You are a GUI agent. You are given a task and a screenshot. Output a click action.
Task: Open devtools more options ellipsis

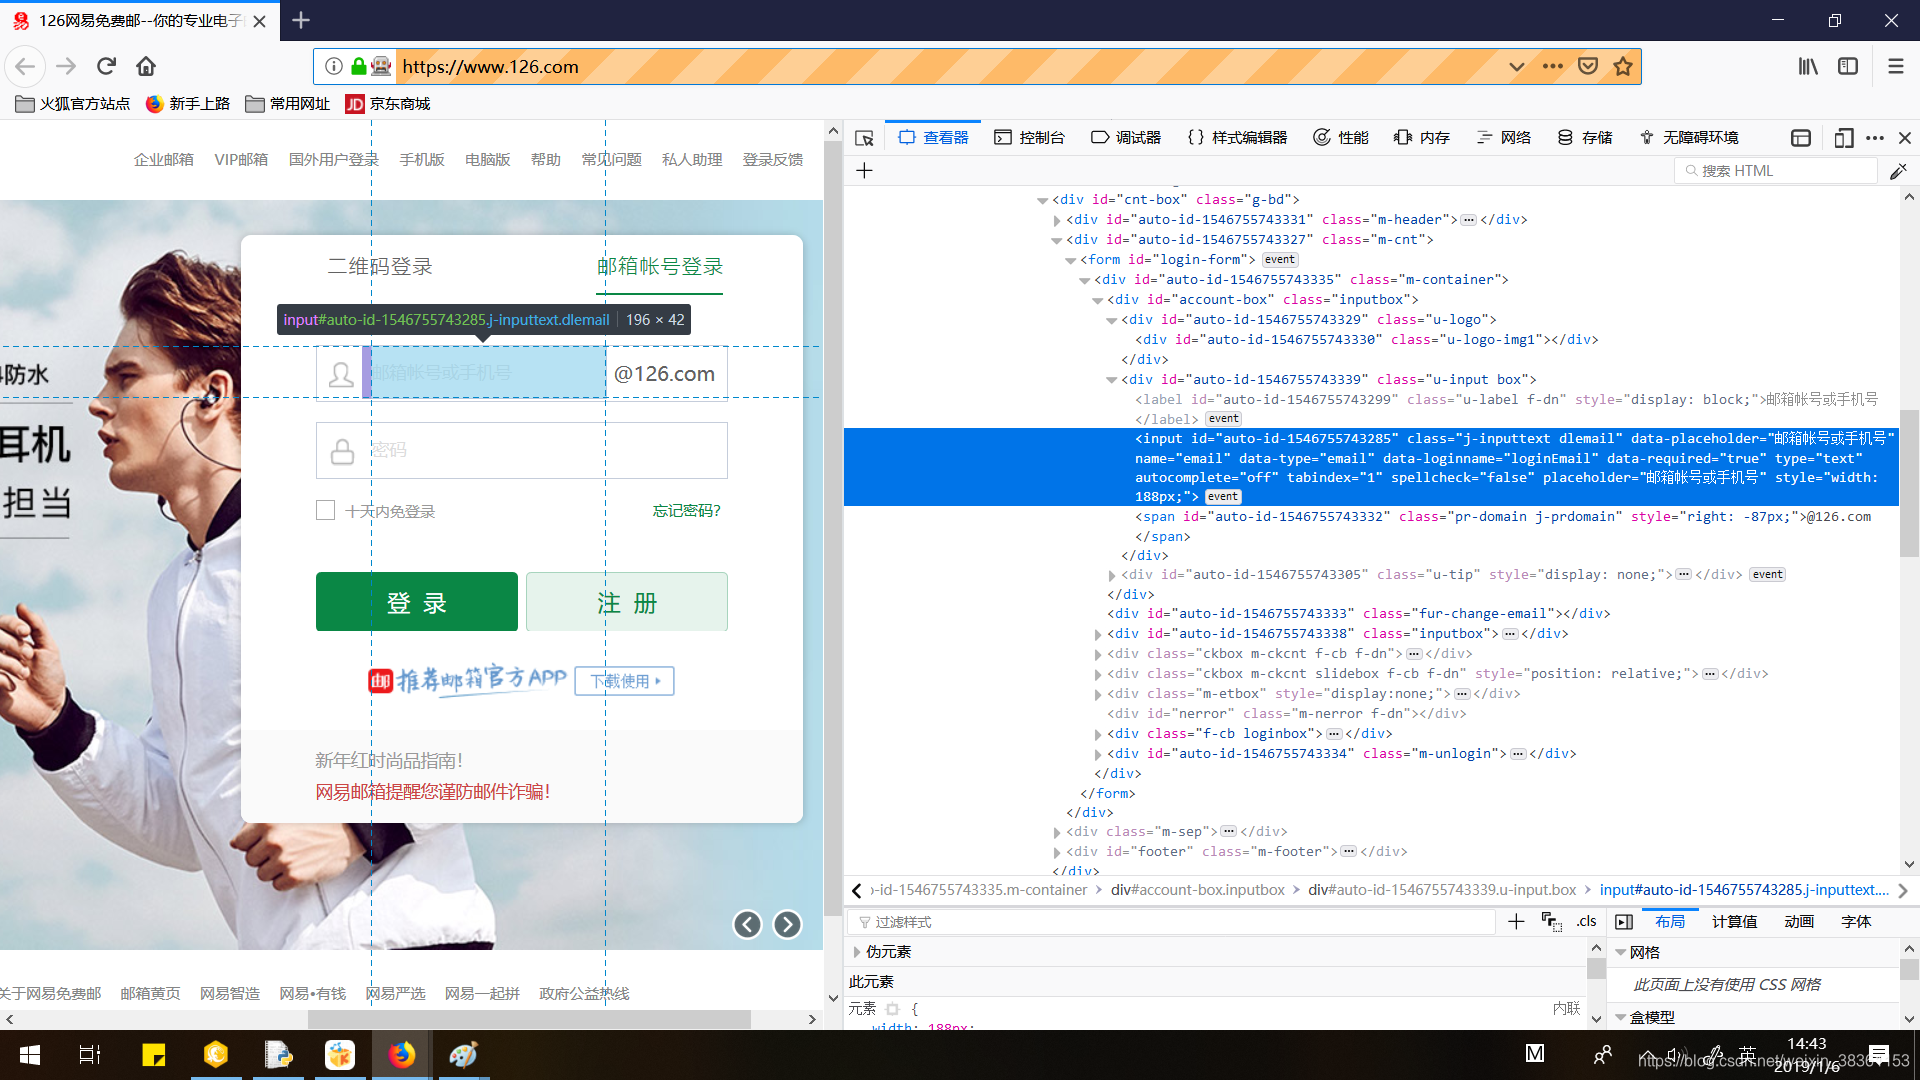point(1875,138)
